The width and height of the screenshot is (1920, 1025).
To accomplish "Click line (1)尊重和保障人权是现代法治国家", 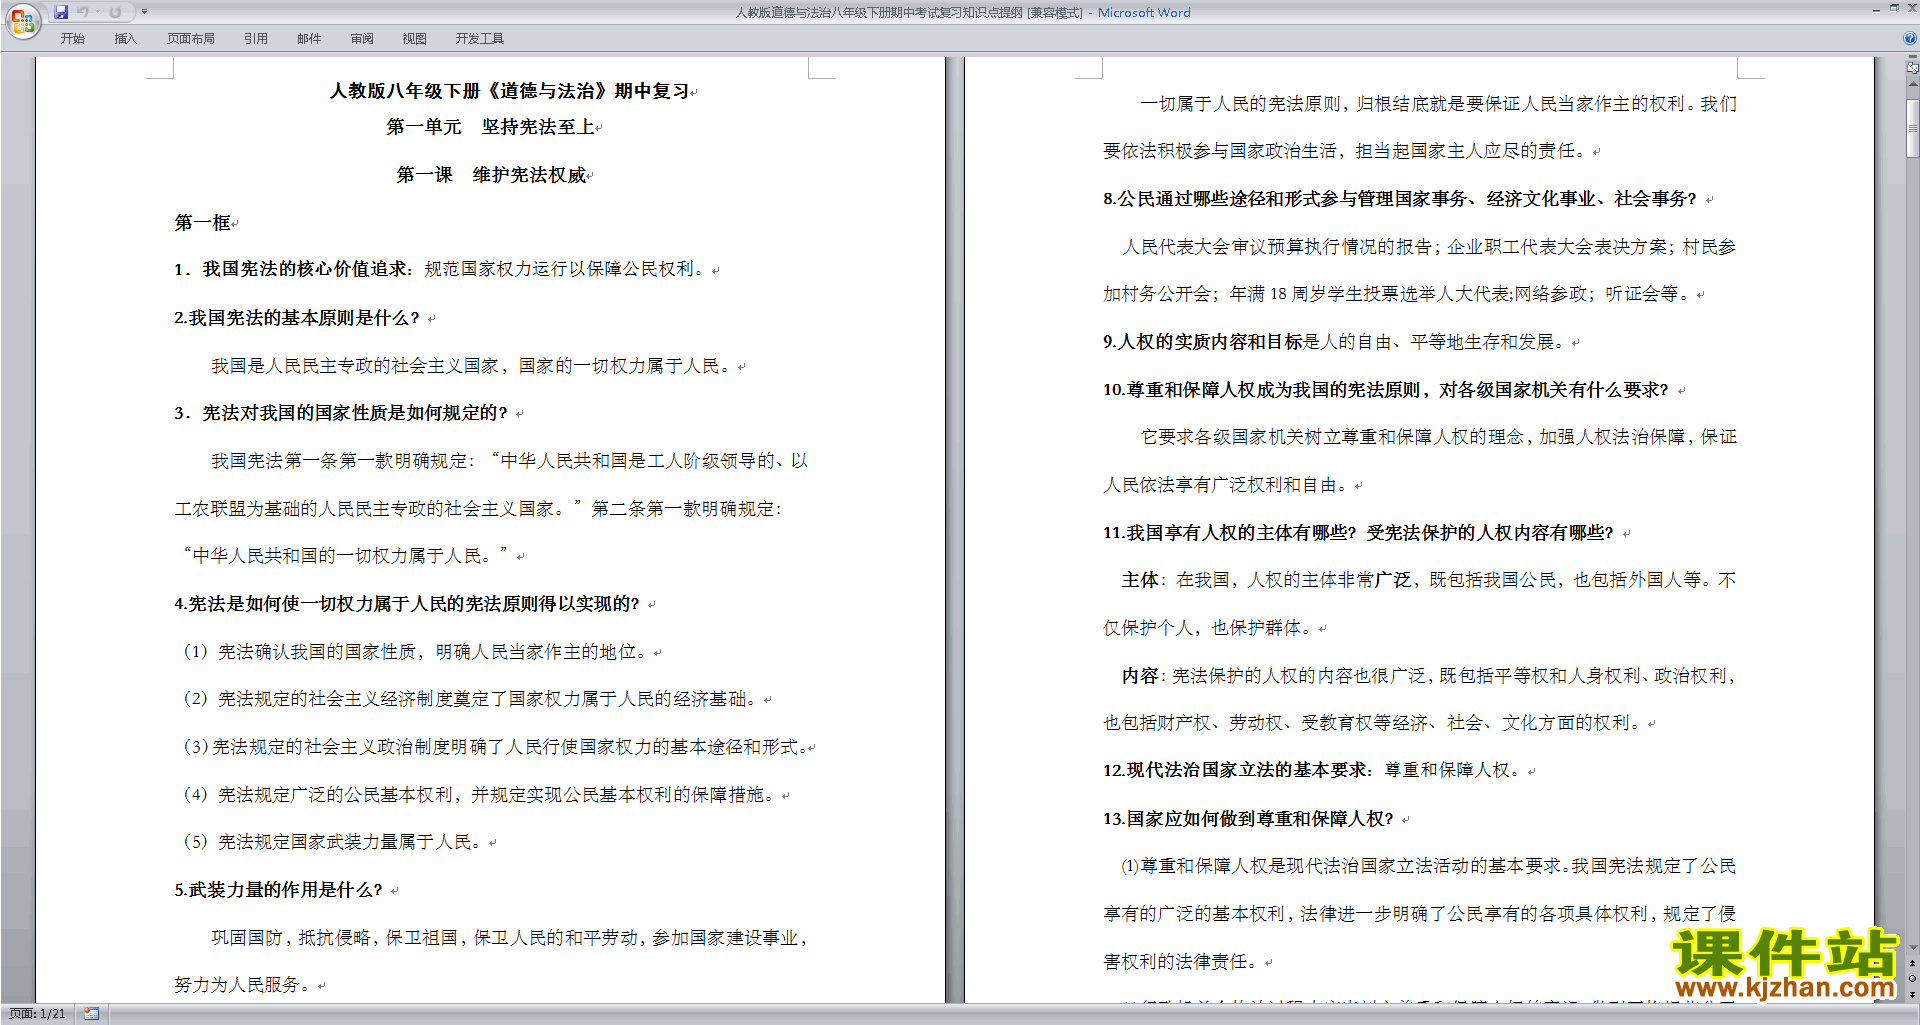I will (x=1429, y=866).
